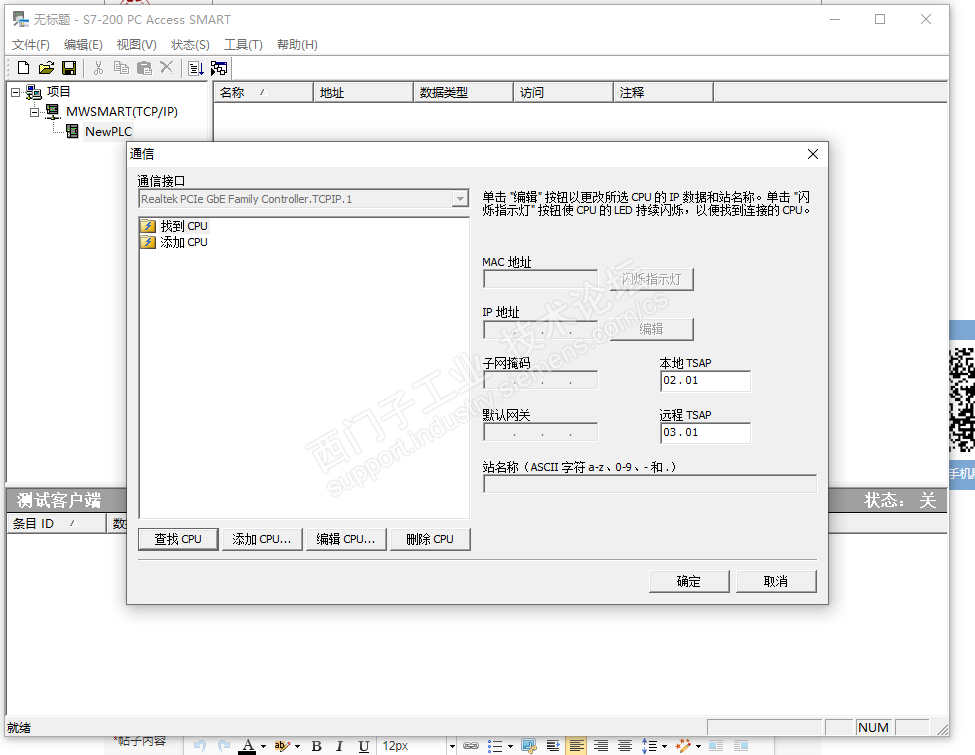Click the 地址 column header
Image resolution: width=975 pixels, height=755 pixels.
363,93
